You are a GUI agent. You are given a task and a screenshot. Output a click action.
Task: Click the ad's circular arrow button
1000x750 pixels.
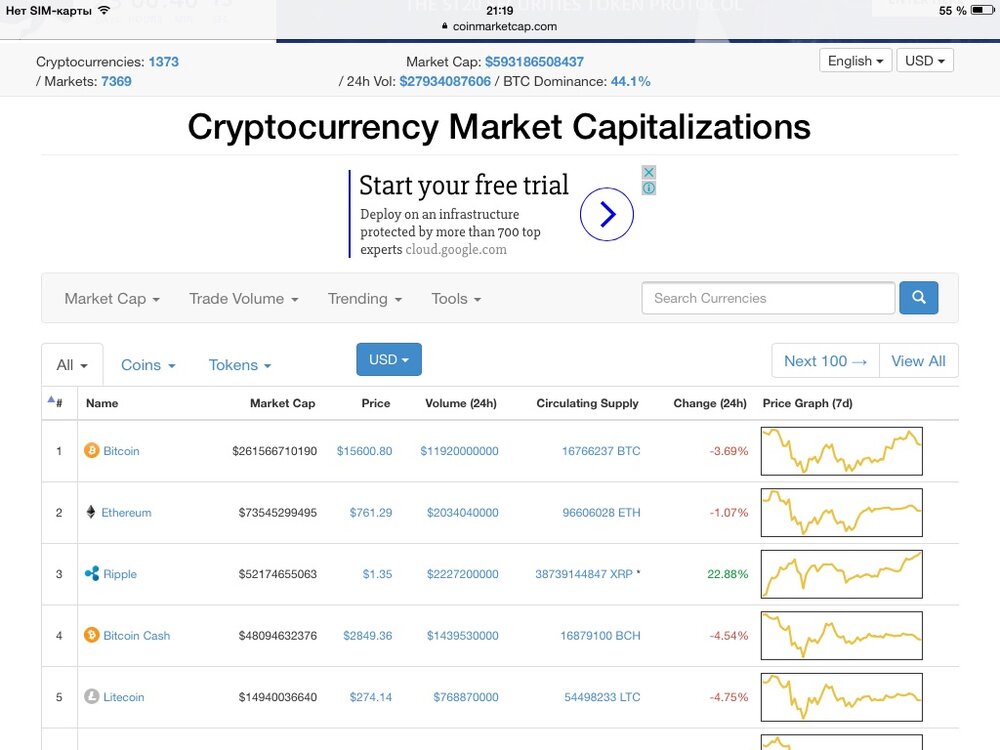pyautogui.click(x=607, y=214)
